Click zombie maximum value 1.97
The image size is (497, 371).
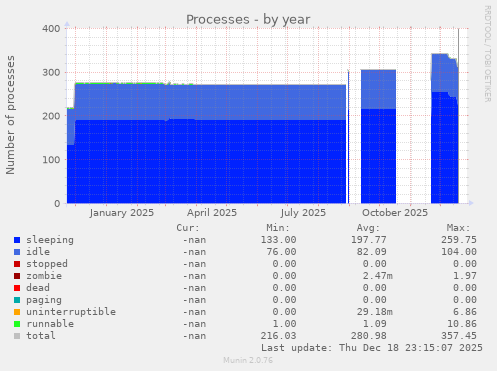[x=465, y=276]
